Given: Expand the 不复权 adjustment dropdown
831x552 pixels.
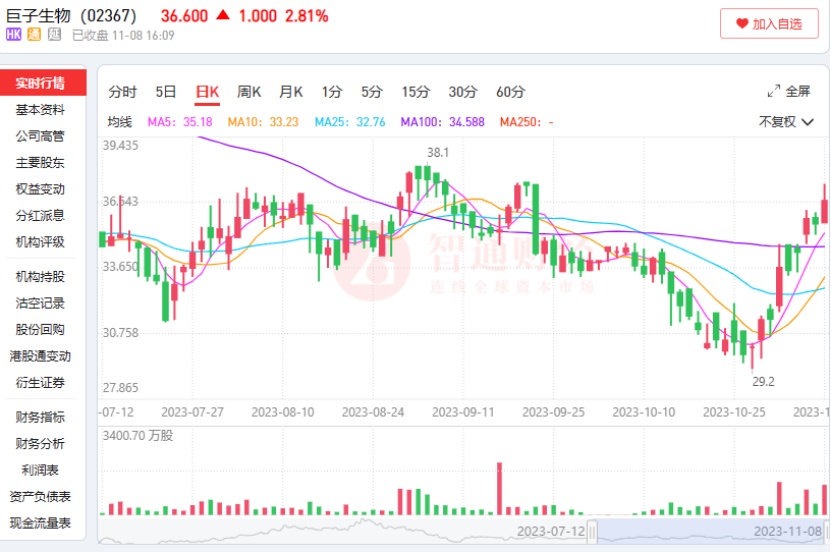Looking at the screenshot, I should click(785, 122).
